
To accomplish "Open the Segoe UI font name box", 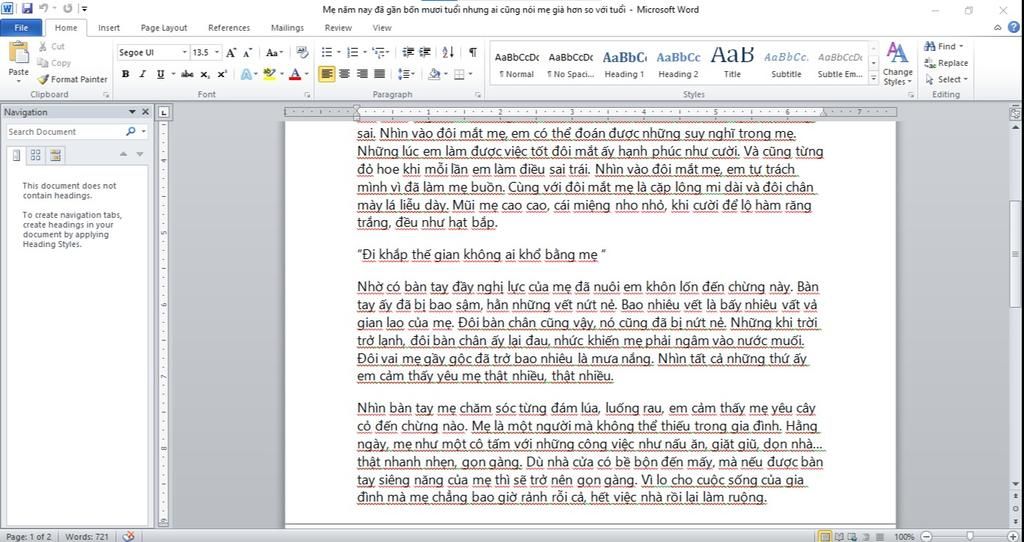I will [x=153, y=52].
